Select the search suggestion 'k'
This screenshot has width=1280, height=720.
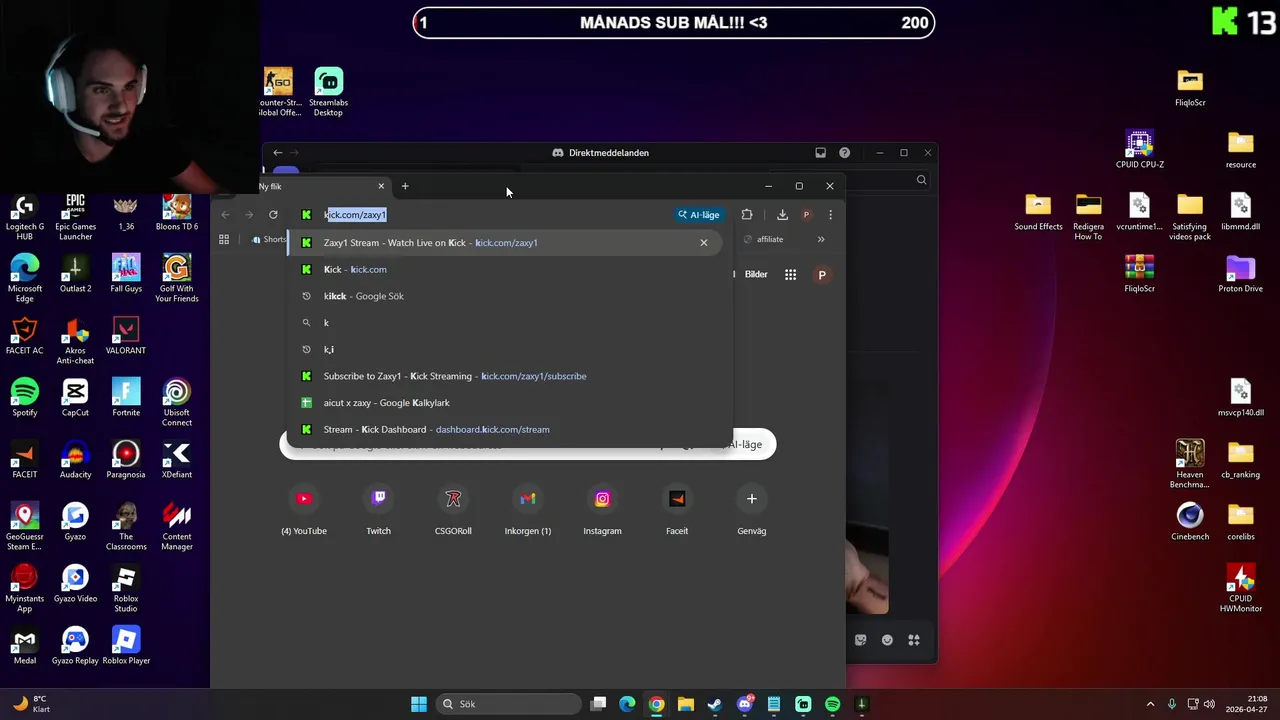click(x=510, y=323)
